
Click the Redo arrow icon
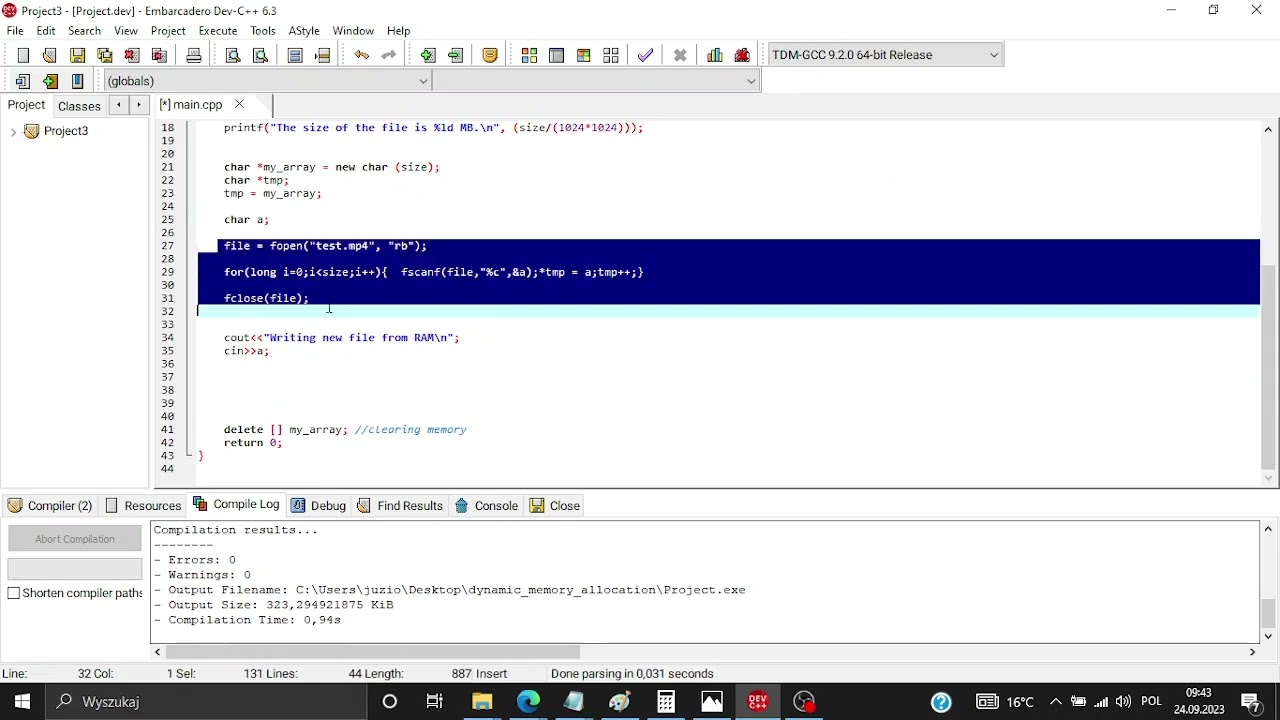[389, 55]
